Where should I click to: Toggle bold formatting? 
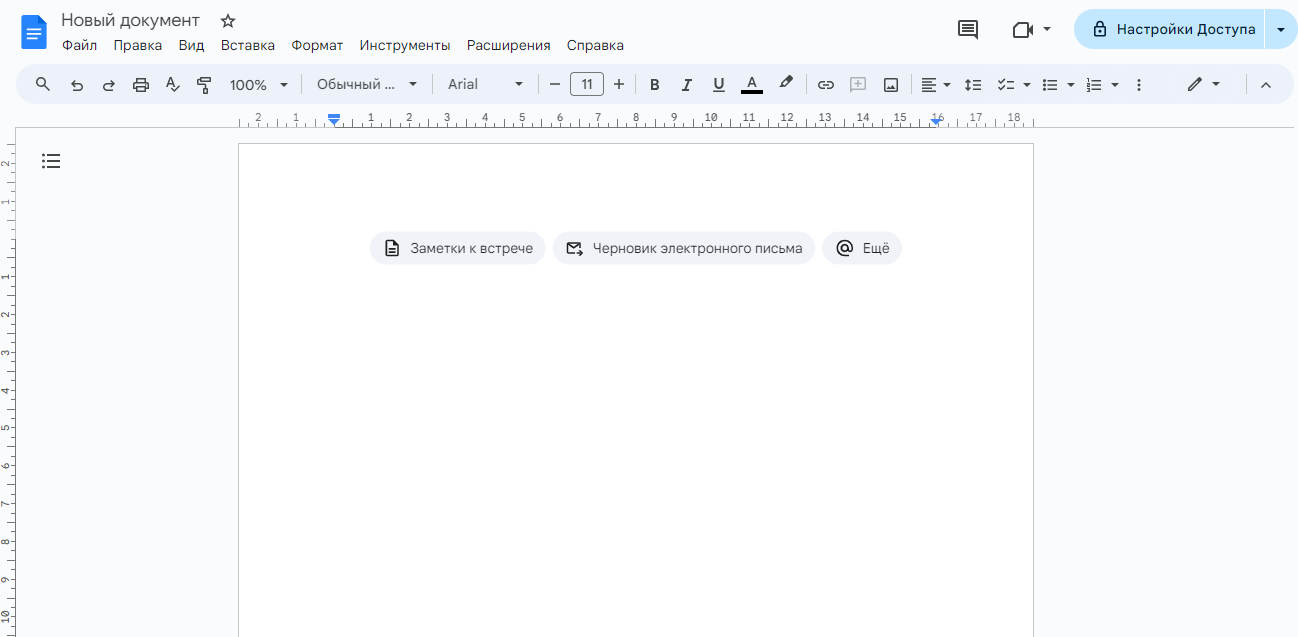654,84
